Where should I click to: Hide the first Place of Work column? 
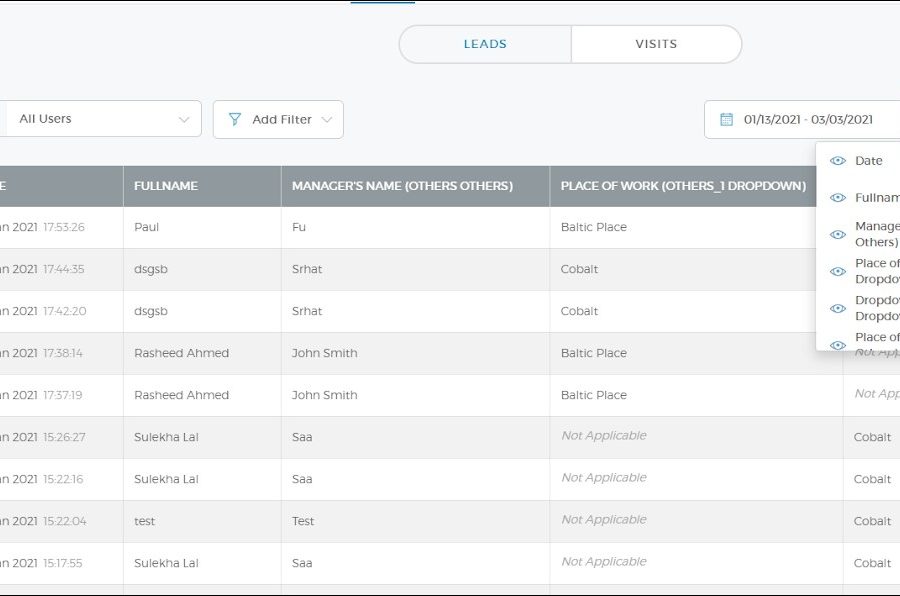pyautogui.click(x=838, y=272)
